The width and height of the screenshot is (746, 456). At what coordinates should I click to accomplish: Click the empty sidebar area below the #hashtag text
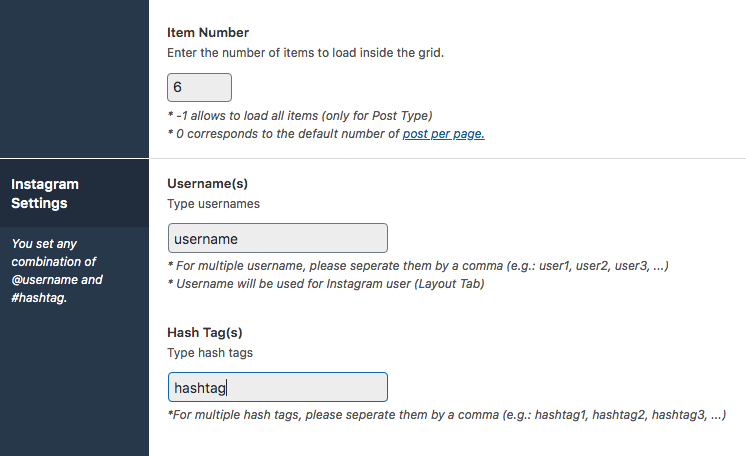74,381
